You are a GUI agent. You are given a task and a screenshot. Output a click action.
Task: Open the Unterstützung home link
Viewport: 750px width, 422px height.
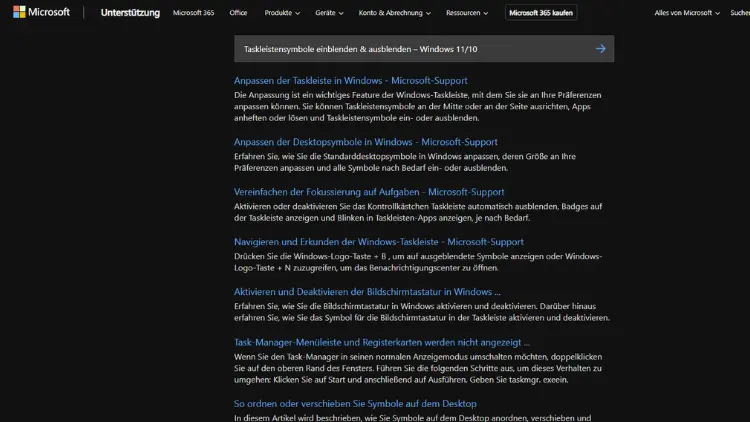tap(130, 13)
